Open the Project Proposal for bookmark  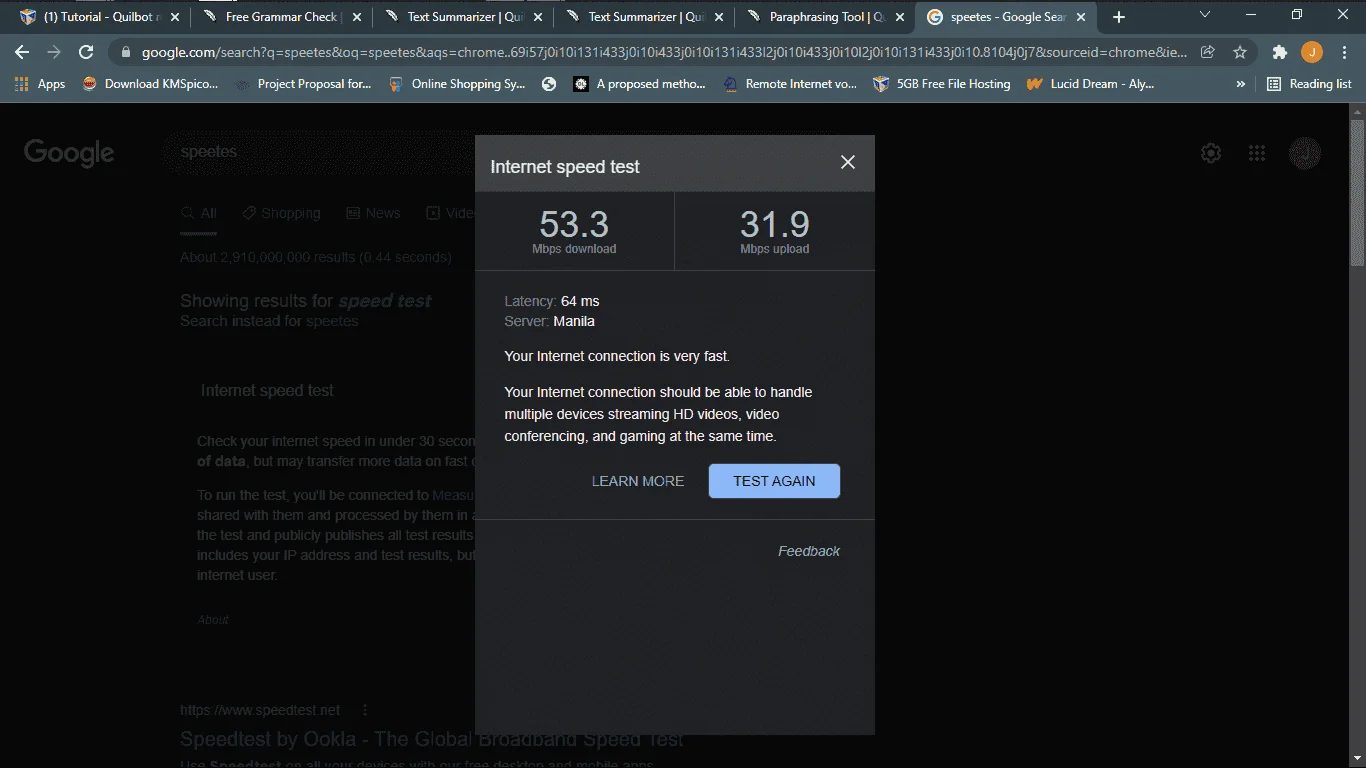pos(303,84)
